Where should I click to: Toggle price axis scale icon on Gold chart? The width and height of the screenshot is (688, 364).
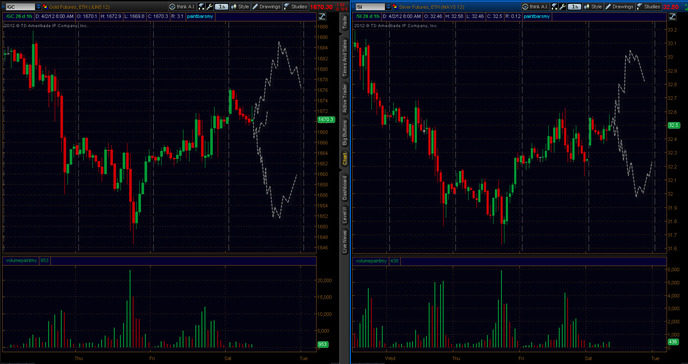click(x=322, y=17)
